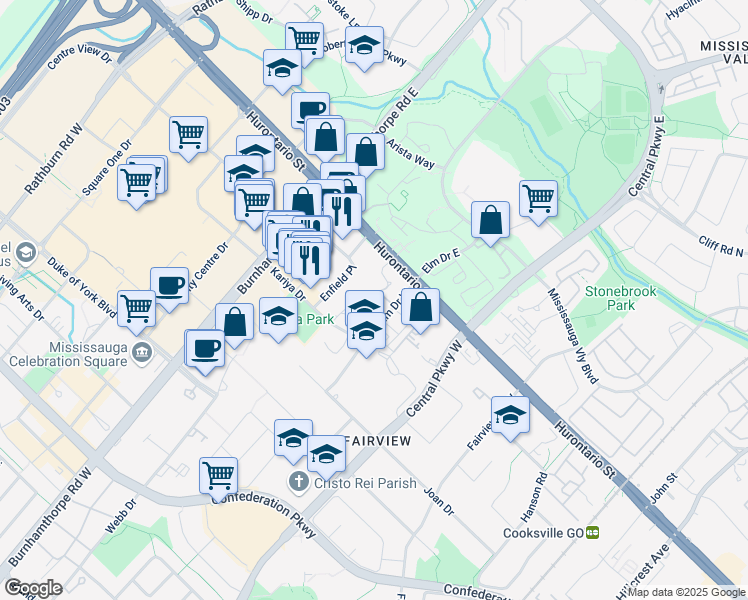Viewport: 748px width, 600px height.
Task: Select the Elm Dr E label
Action: [x=441, y=261]
